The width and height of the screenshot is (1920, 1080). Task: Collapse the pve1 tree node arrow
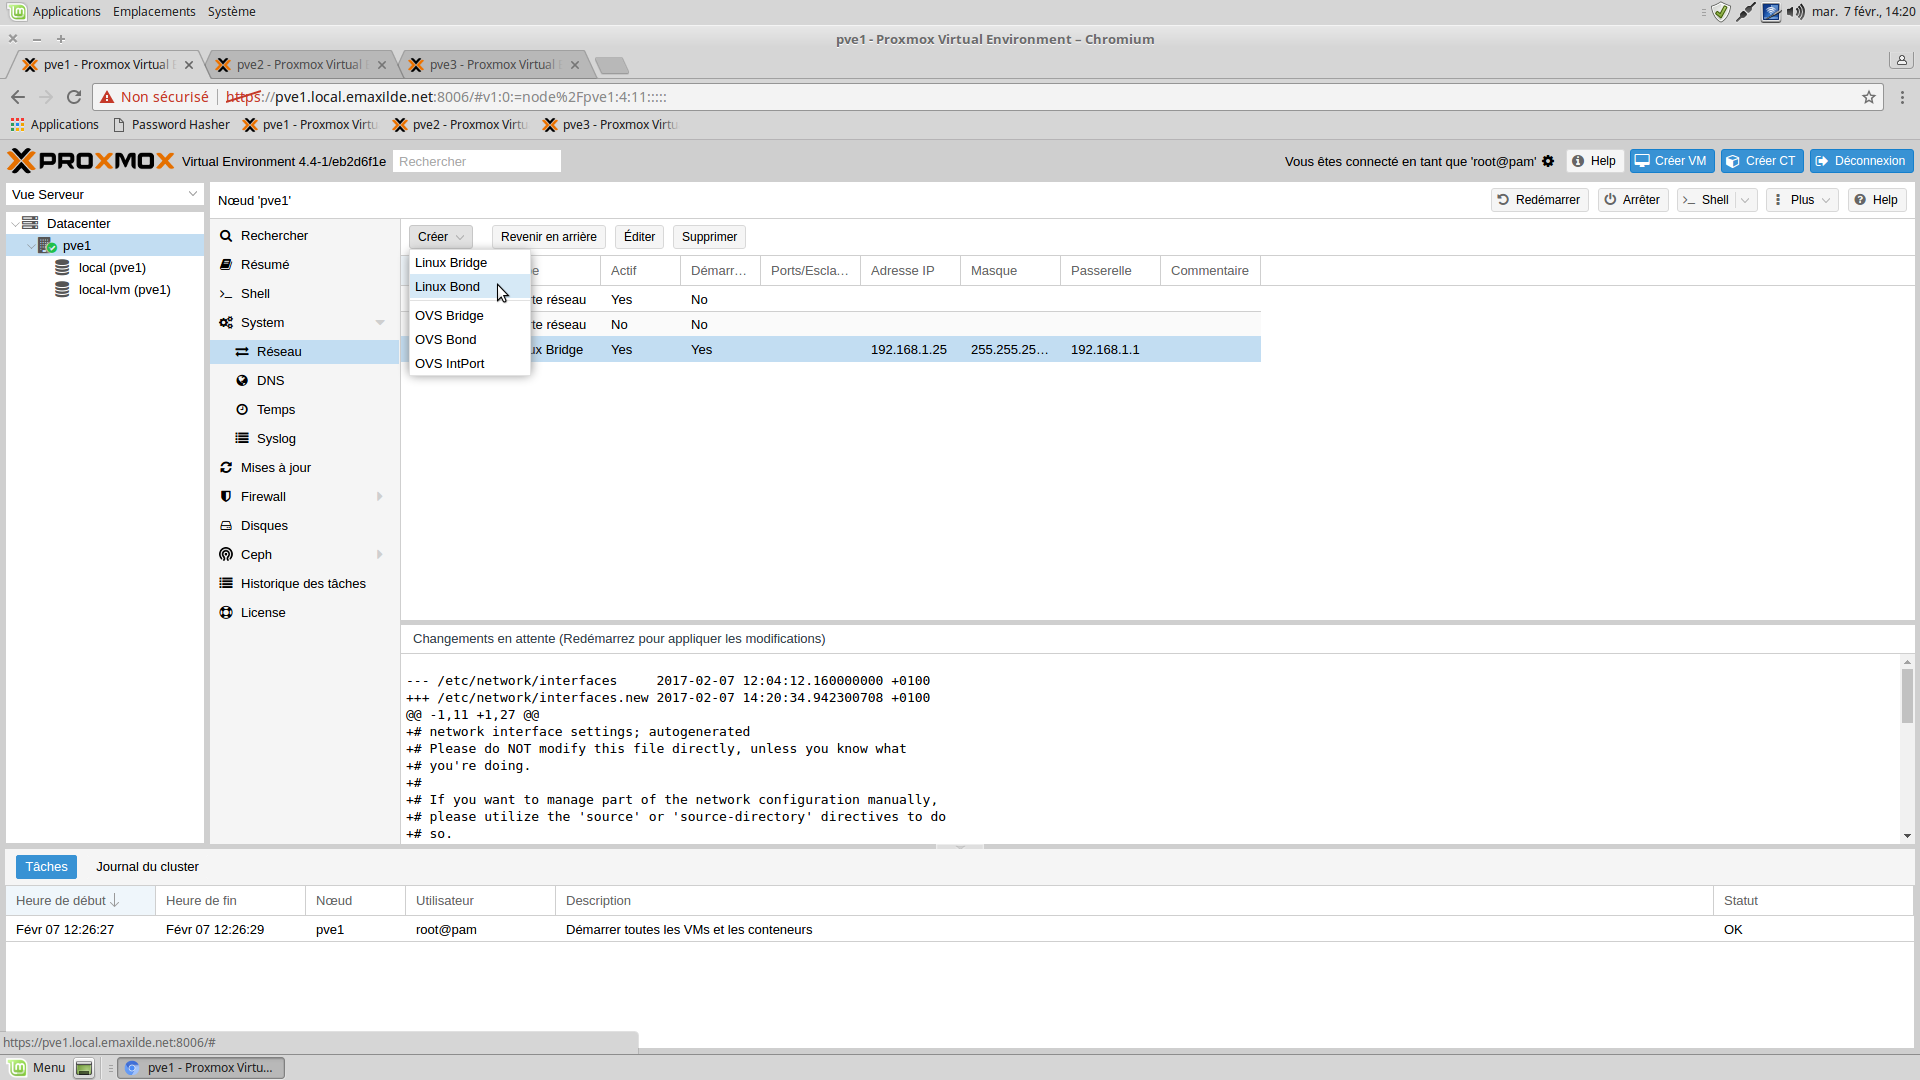(30, 246)
